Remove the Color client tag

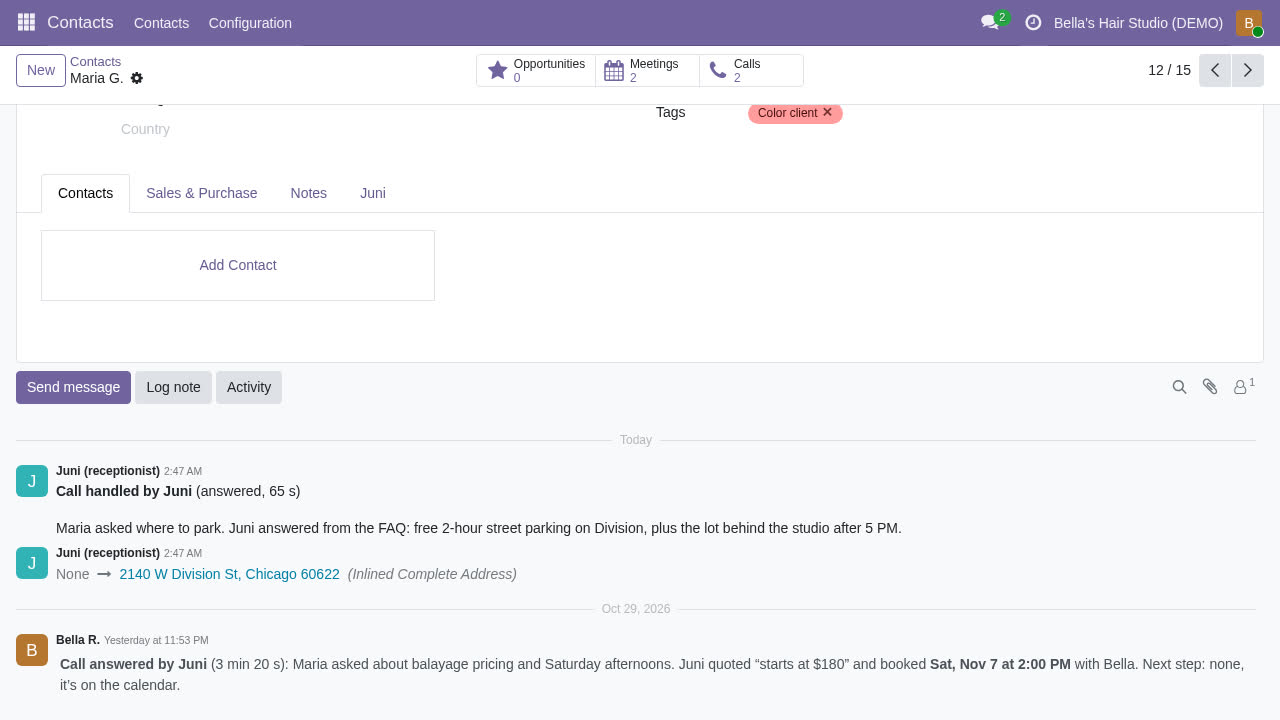tap(827, 112)
